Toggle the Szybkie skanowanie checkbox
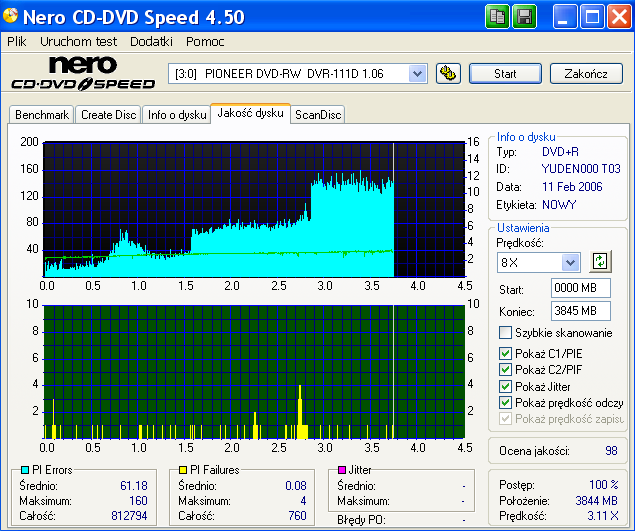The image size is (635, 531). coord(505,333)
